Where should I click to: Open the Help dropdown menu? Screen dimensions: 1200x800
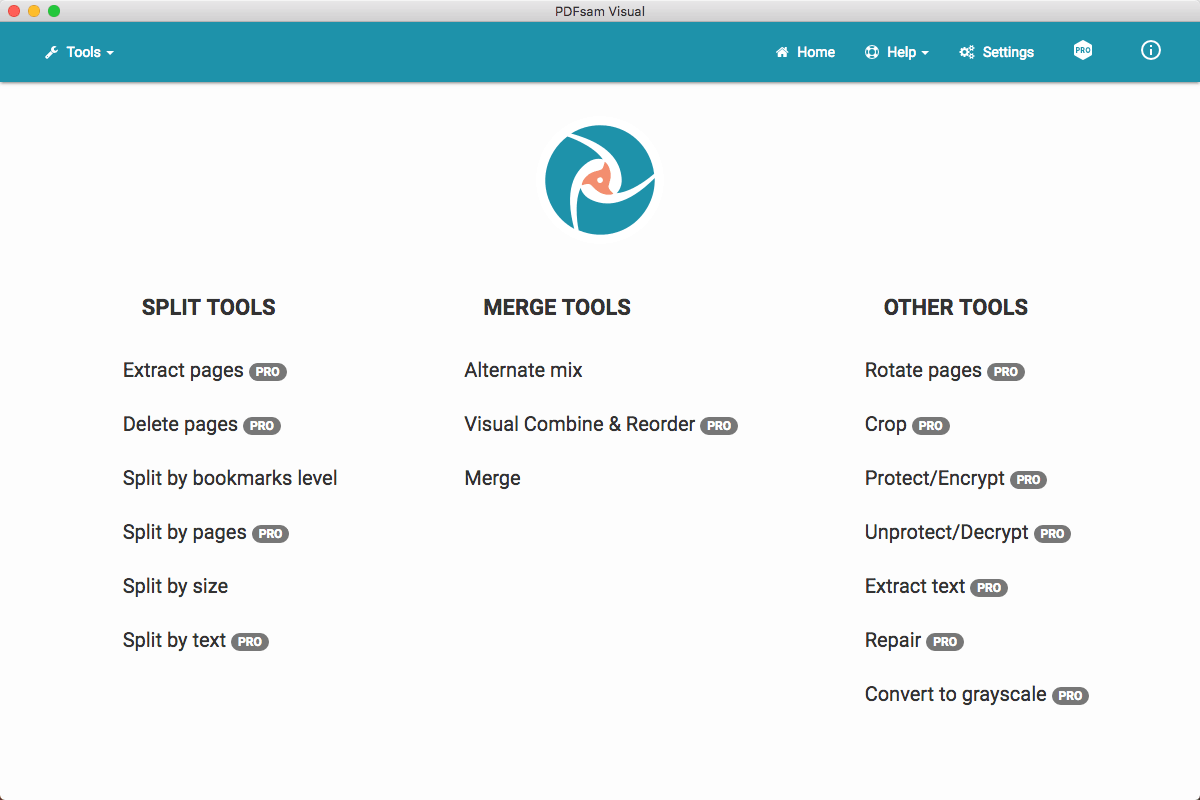897,52
